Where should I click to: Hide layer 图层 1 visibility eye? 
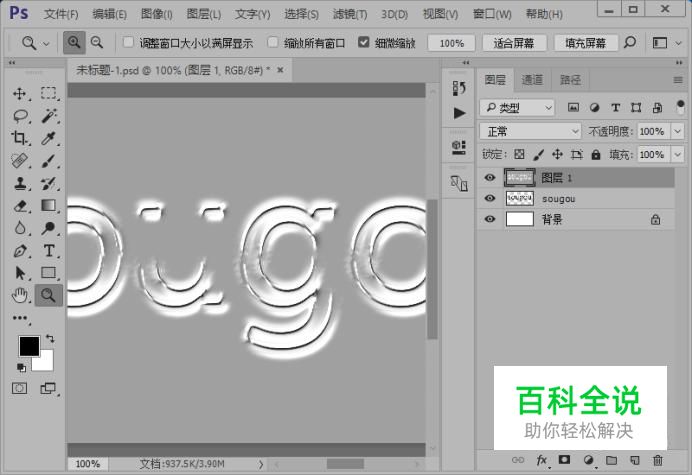[490, 177]
